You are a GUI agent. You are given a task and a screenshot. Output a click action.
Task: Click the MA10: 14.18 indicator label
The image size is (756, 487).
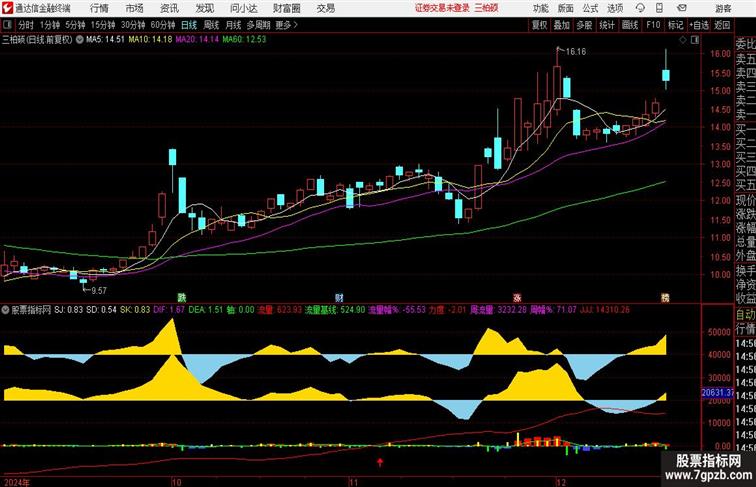[150, 40]
